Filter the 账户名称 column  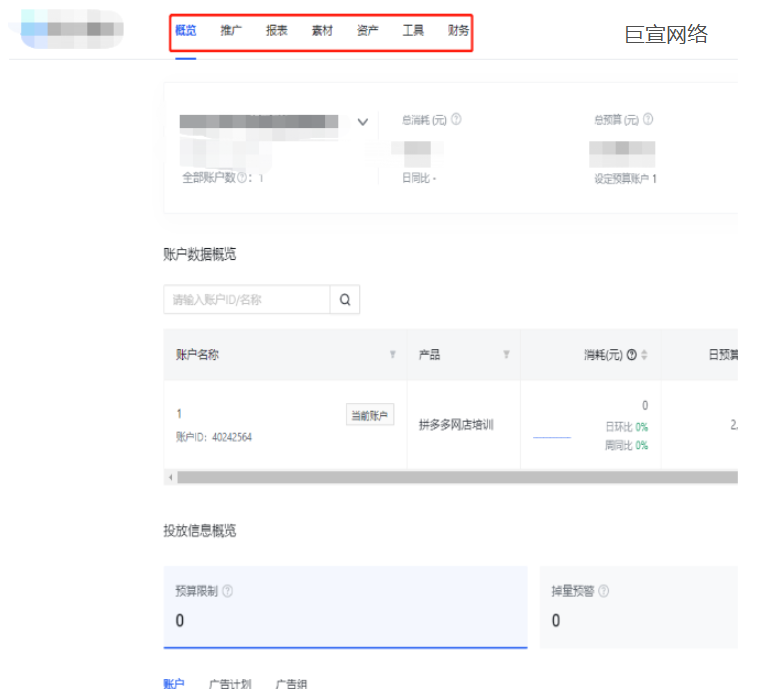393,354
